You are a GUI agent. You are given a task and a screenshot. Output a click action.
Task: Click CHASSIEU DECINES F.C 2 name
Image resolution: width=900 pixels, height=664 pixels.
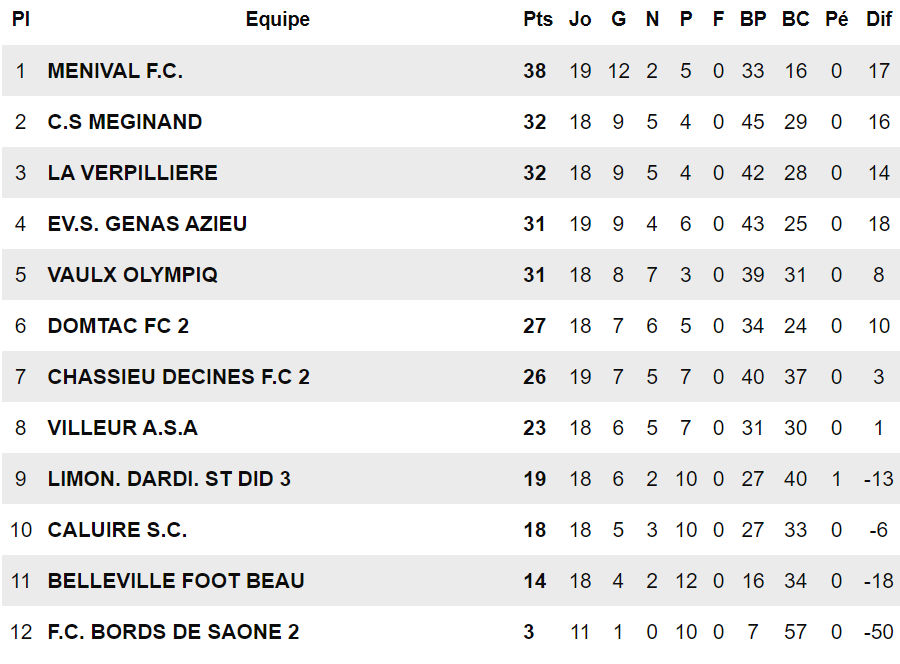click(x=179, y=376)
